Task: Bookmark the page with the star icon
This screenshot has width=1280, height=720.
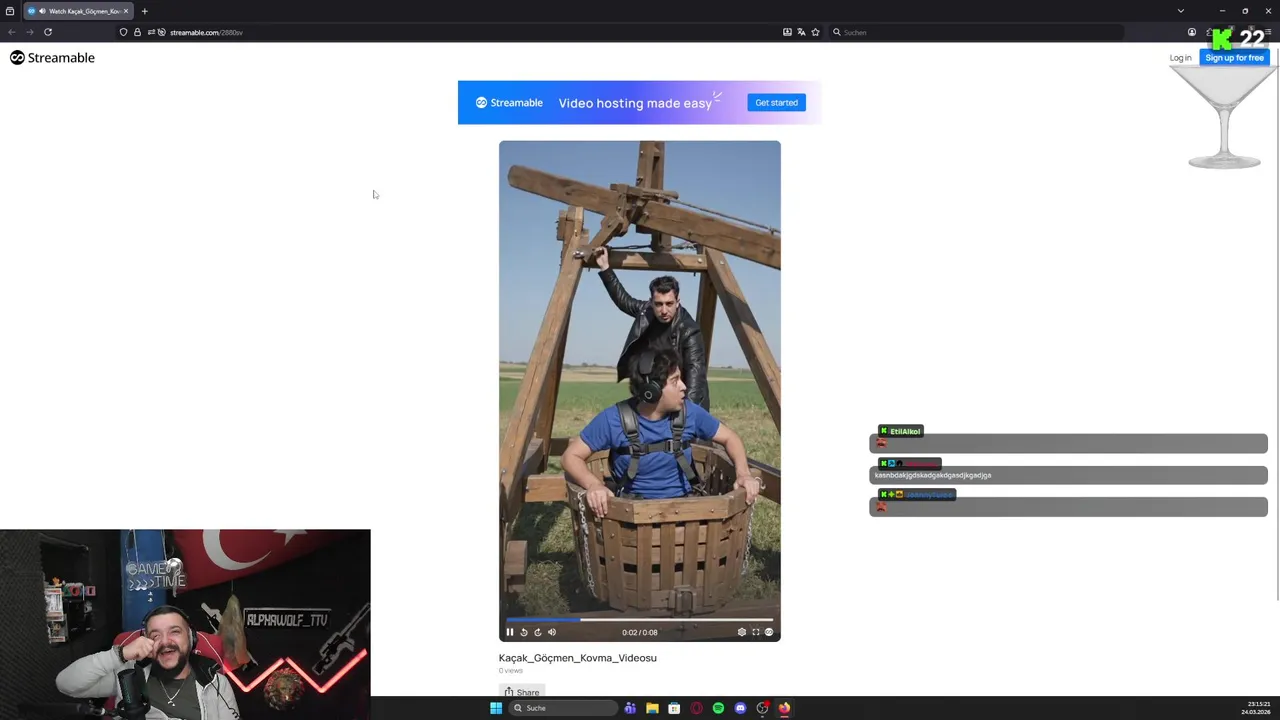Action: (x=815, y=32)
